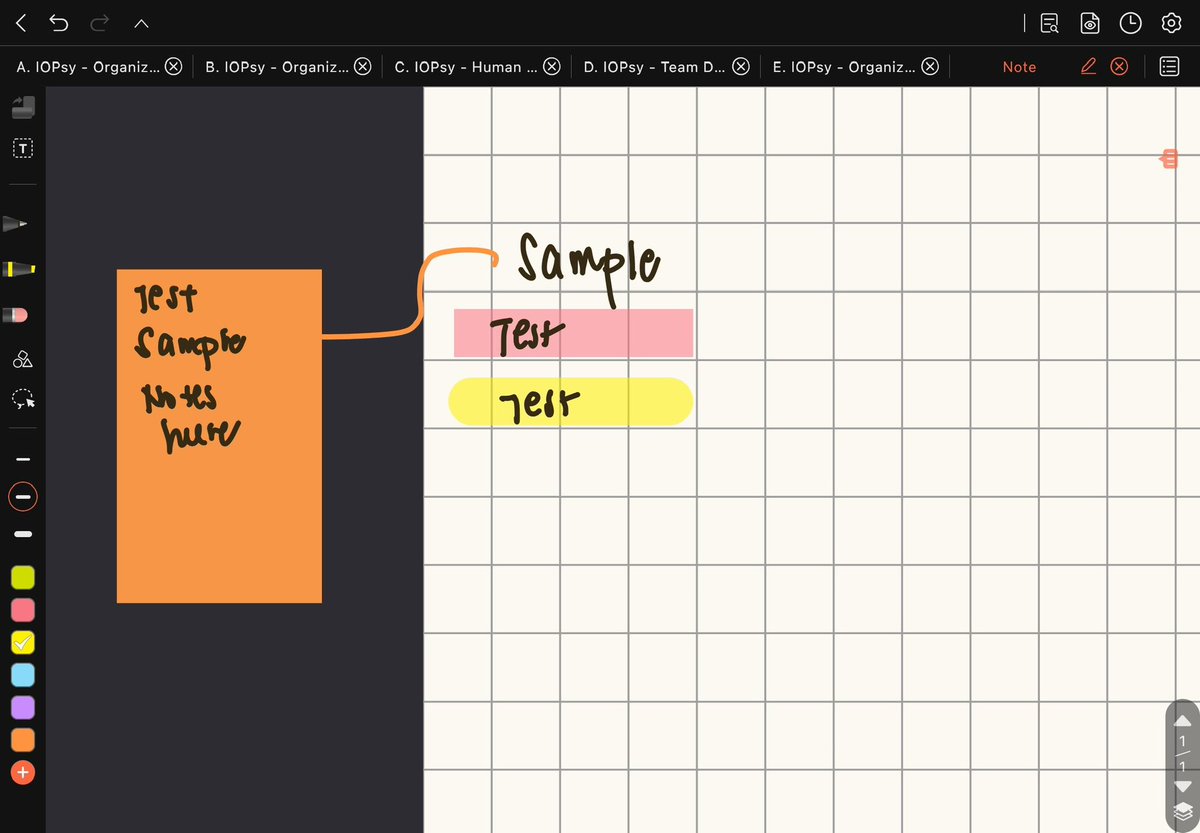Open the document search icon
The height and width of the screenshot is (833, 1200).
coord(1050,23)
